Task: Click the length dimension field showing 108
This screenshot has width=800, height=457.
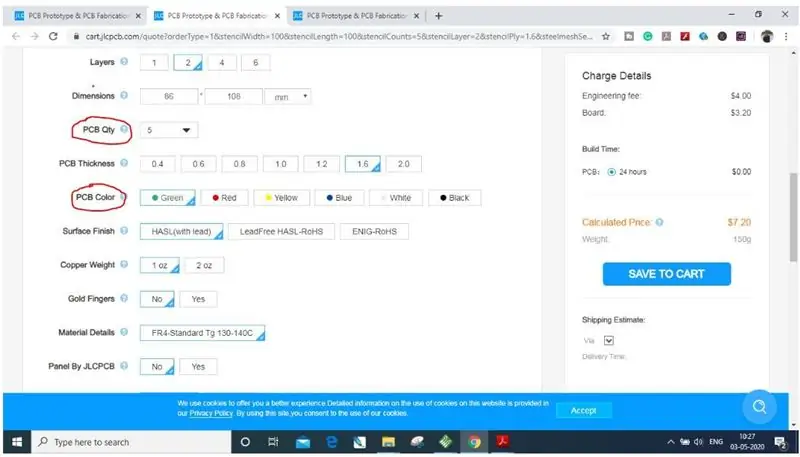Action: [x=234, y=96]
